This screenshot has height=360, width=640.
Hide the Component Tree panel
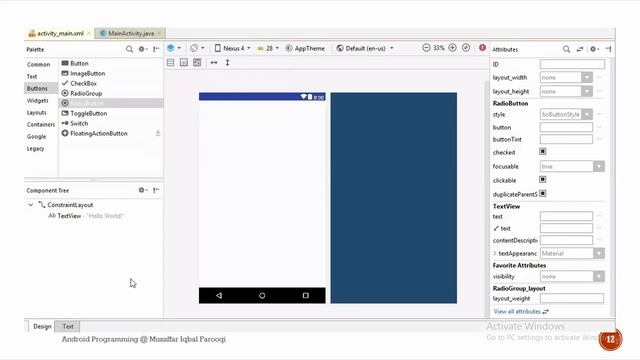(x=156, y=190)
